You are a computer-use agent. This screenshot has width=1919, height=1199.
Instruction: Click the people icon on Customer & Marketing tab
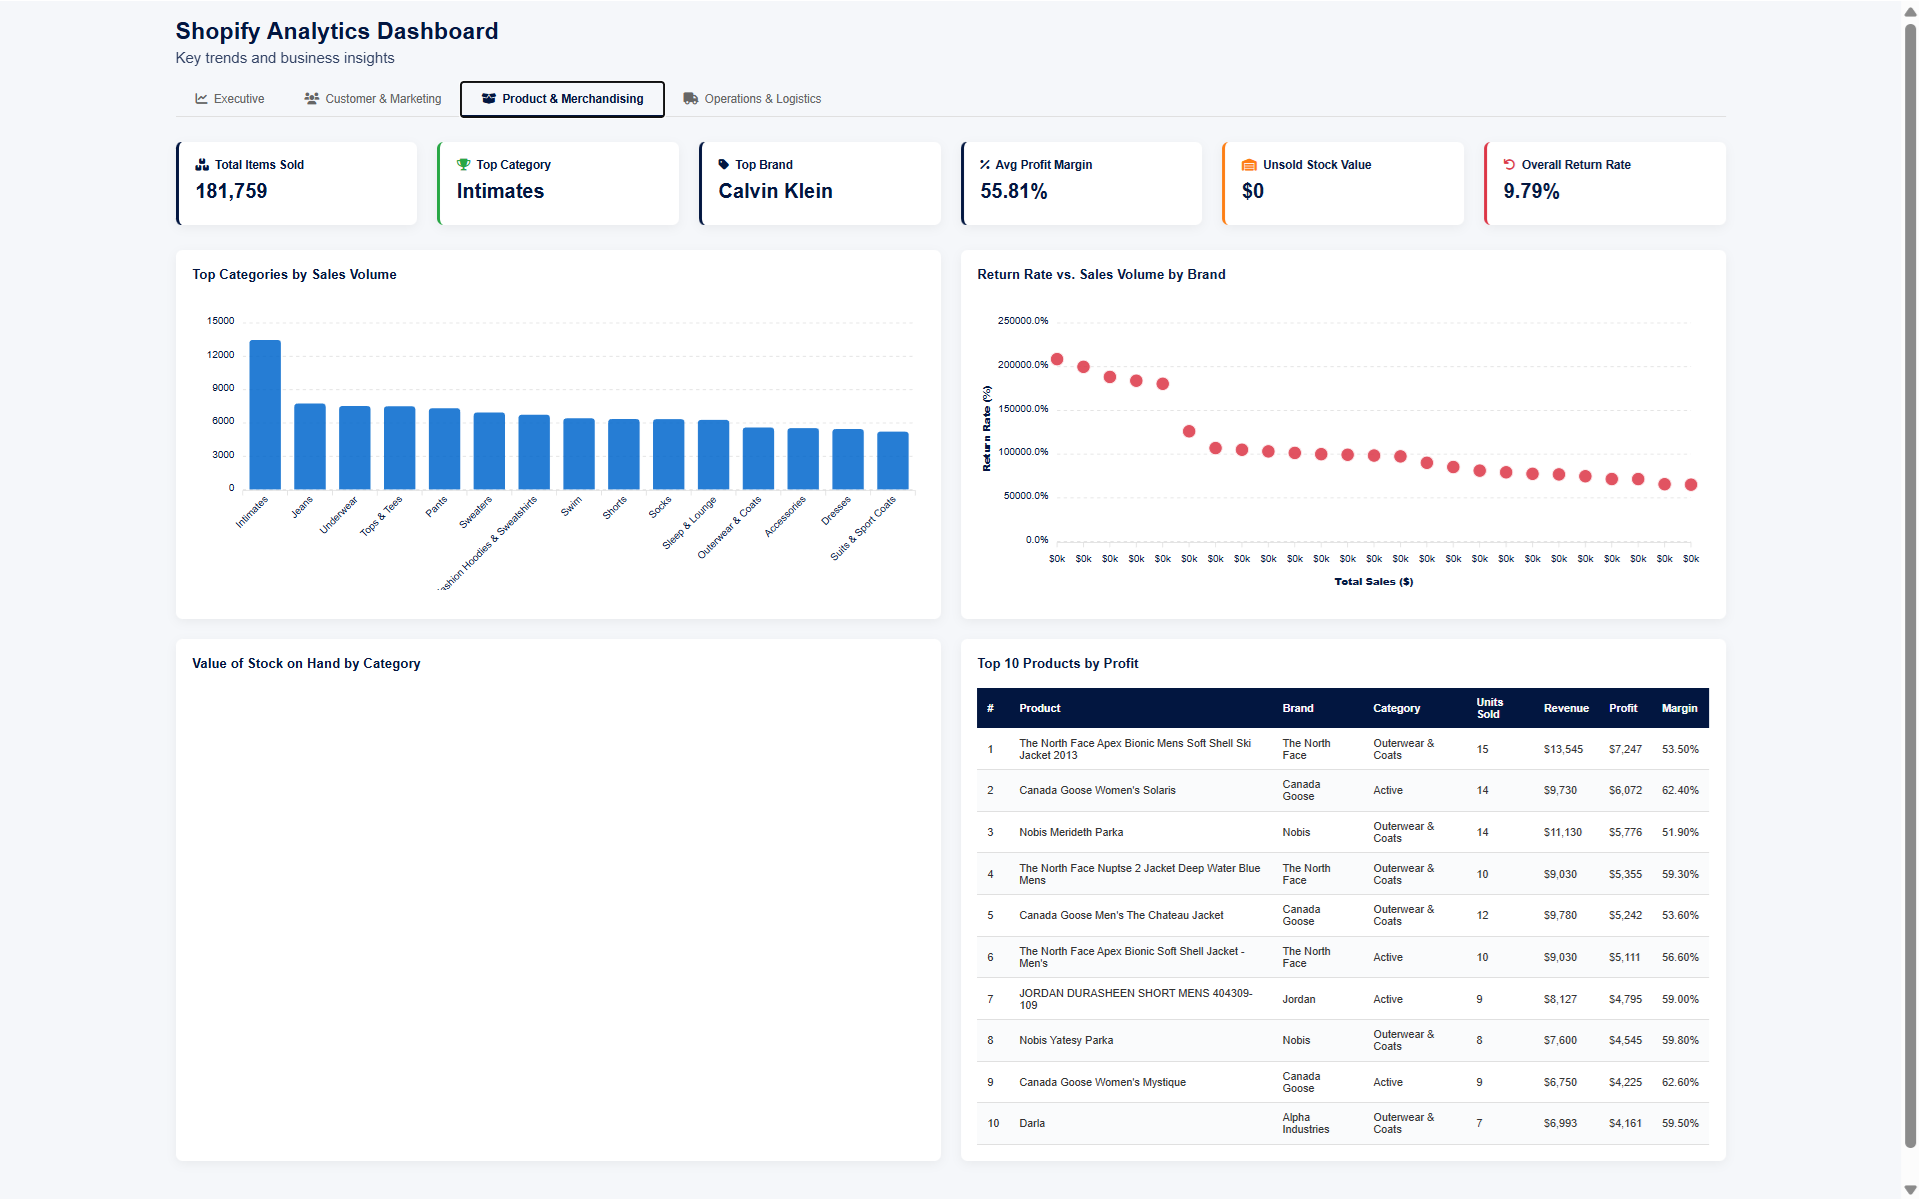pos(309,98)
